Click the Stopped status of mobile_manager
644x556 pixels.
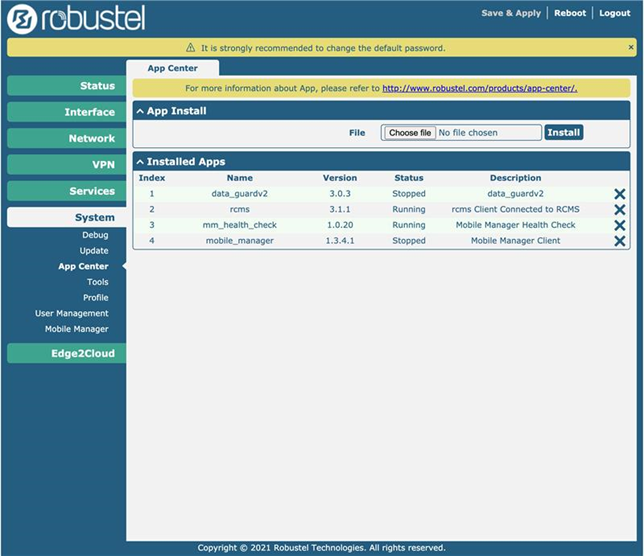(x=409, y=241)
